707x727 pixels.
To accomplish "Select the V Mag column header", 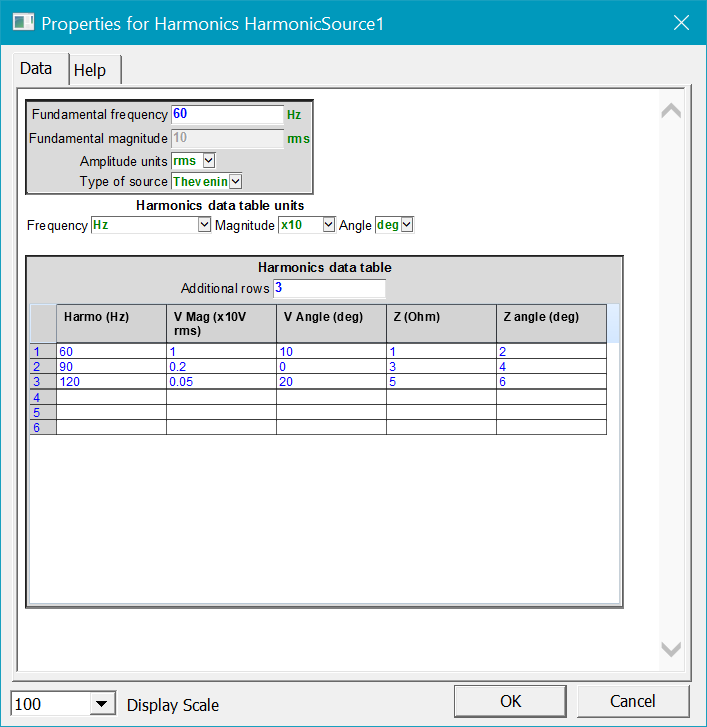I will pos(221,324).
